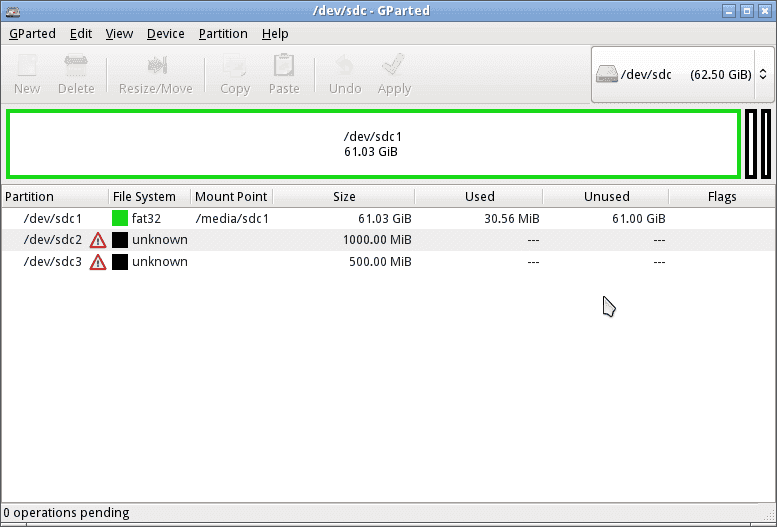Select the /dev/sdc1 partition row
Screen dimensions: 777x527
(x=388, y=218)
